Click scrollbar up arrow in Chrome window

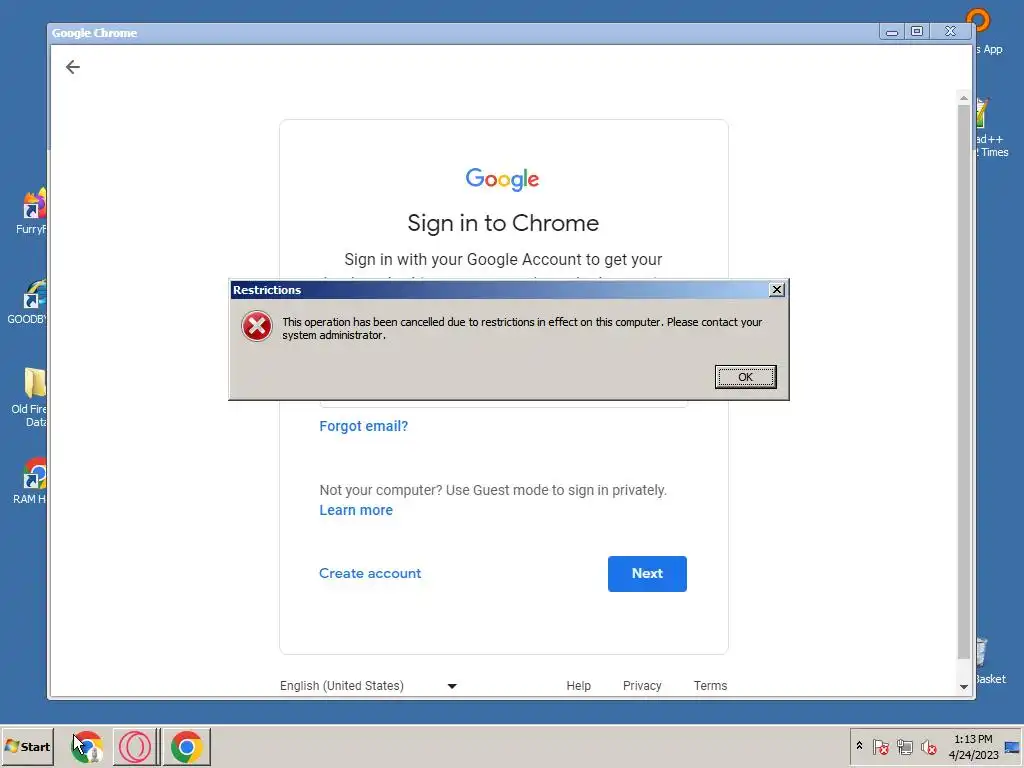pyautogui.click(x=963, y=98)
